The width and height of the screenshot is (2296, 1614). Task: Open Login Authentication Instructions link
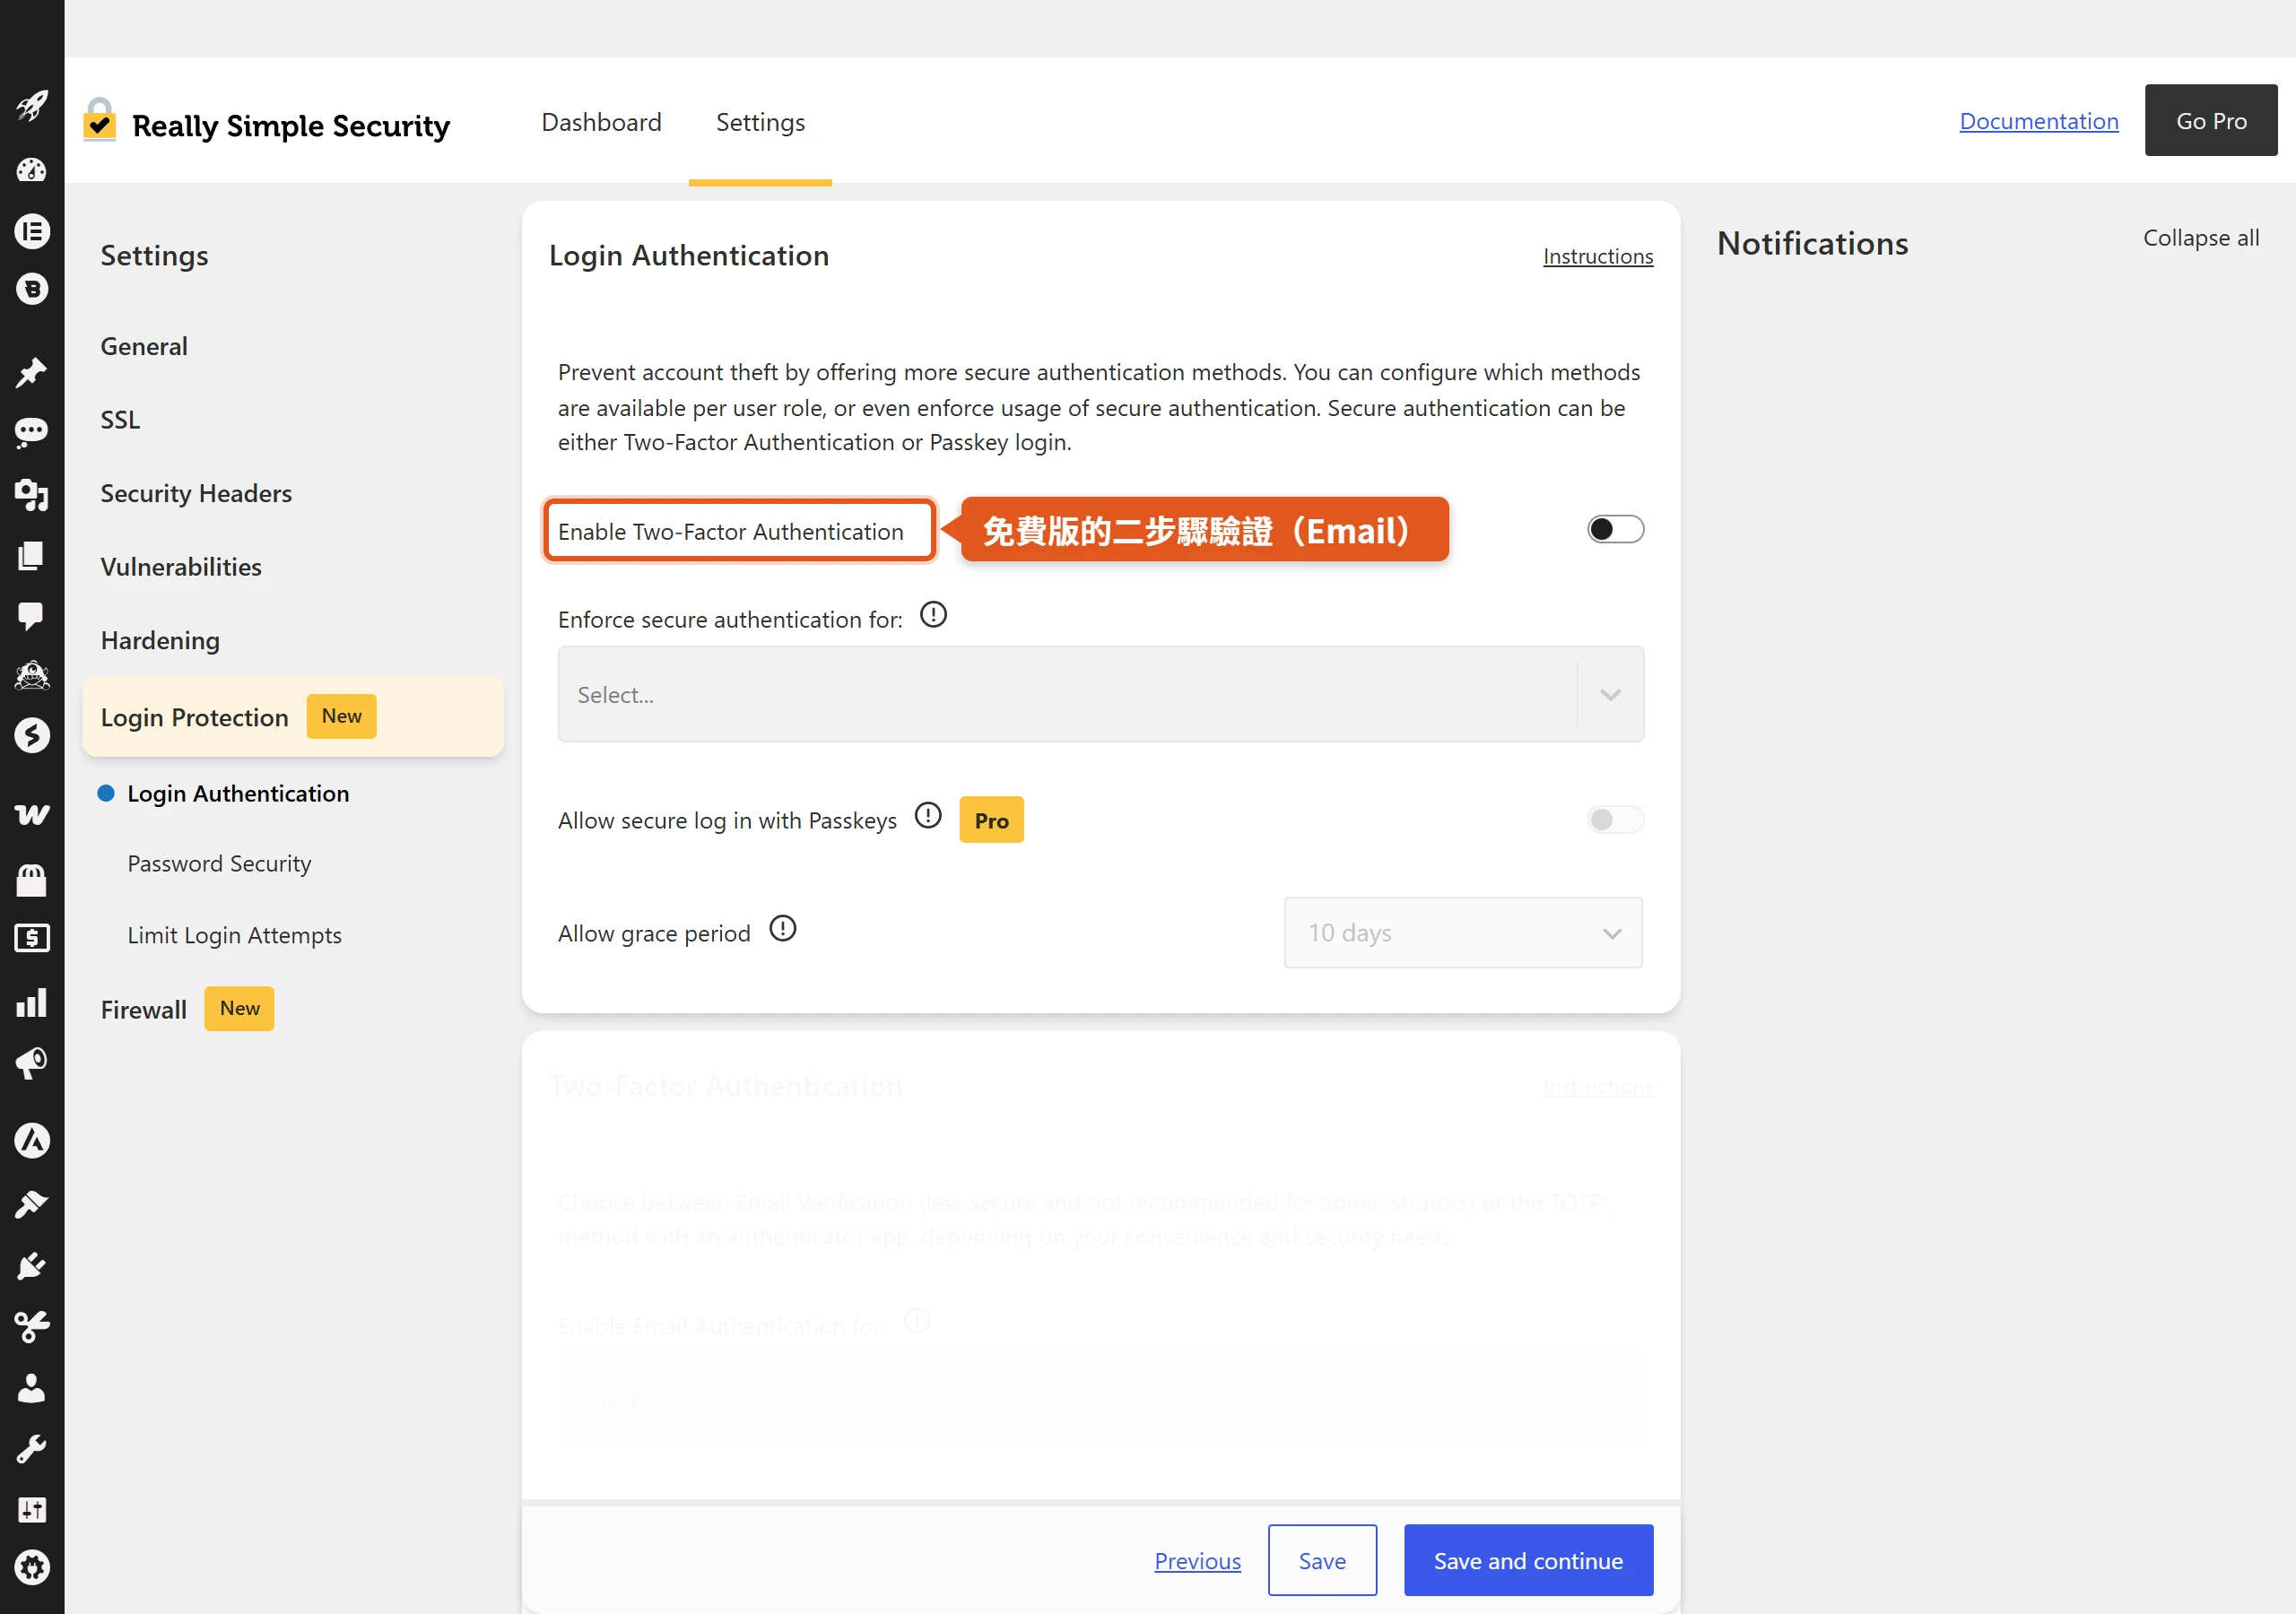tap(1597, 256)
